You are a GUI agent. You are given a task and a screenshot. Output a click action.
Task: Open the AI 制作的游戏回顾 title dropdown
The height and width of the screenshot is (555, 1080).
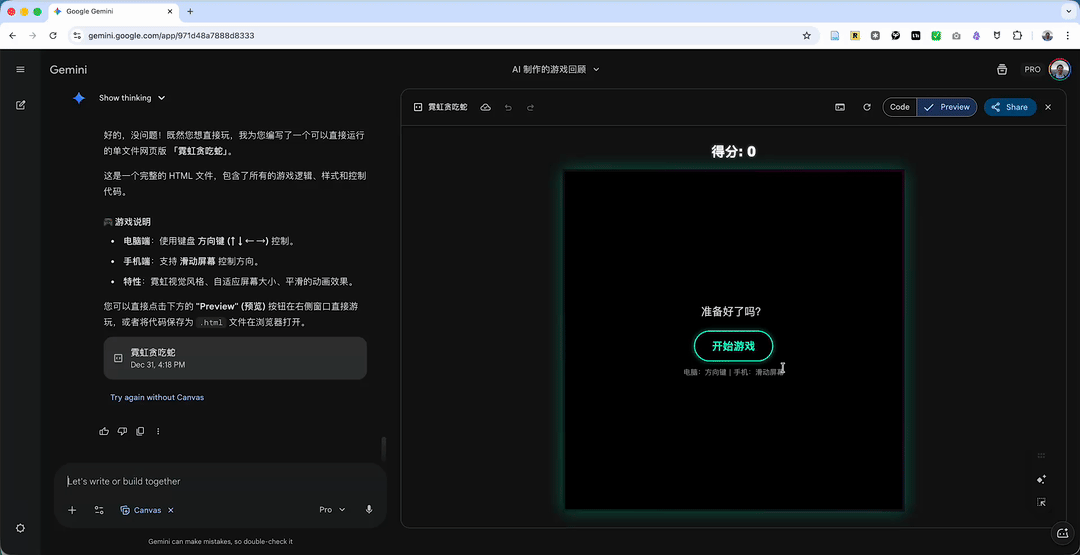(556, 70)
